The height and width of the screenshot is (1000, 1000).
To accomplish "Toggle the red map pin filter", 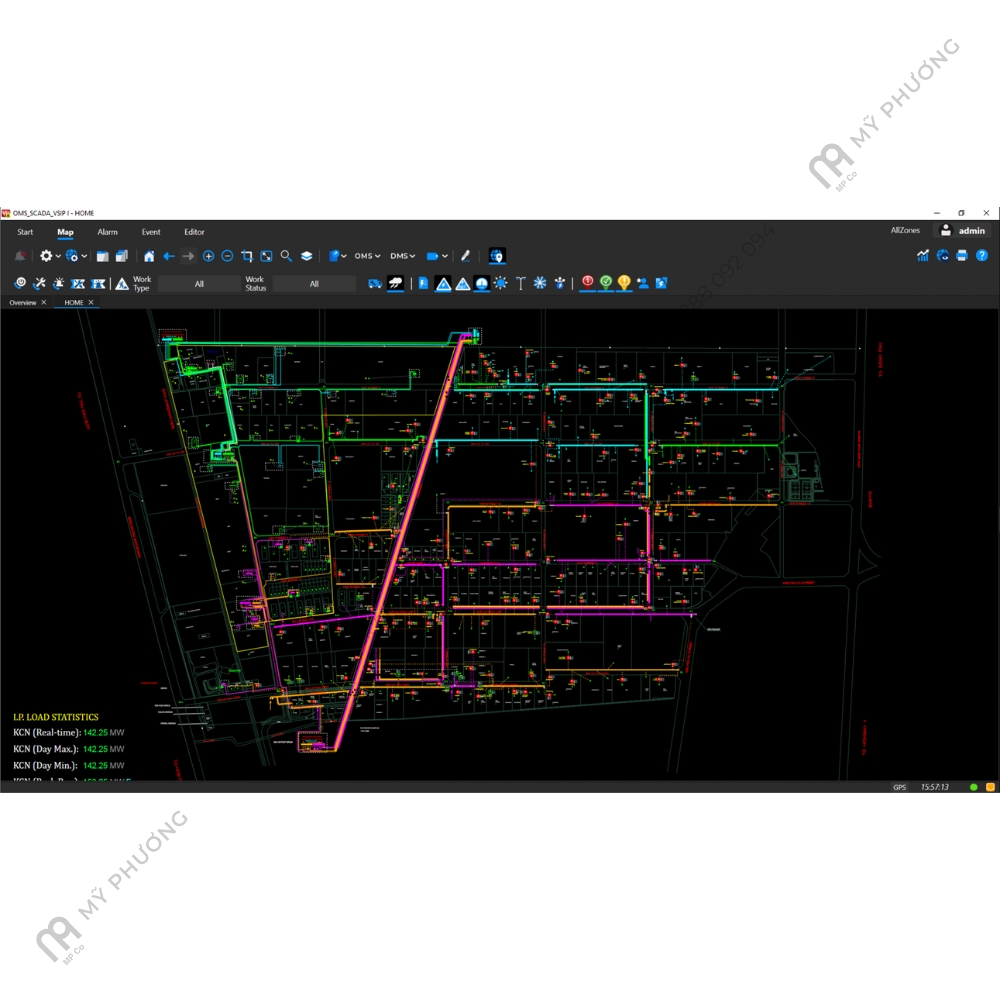I will click(x=588, y=283).
